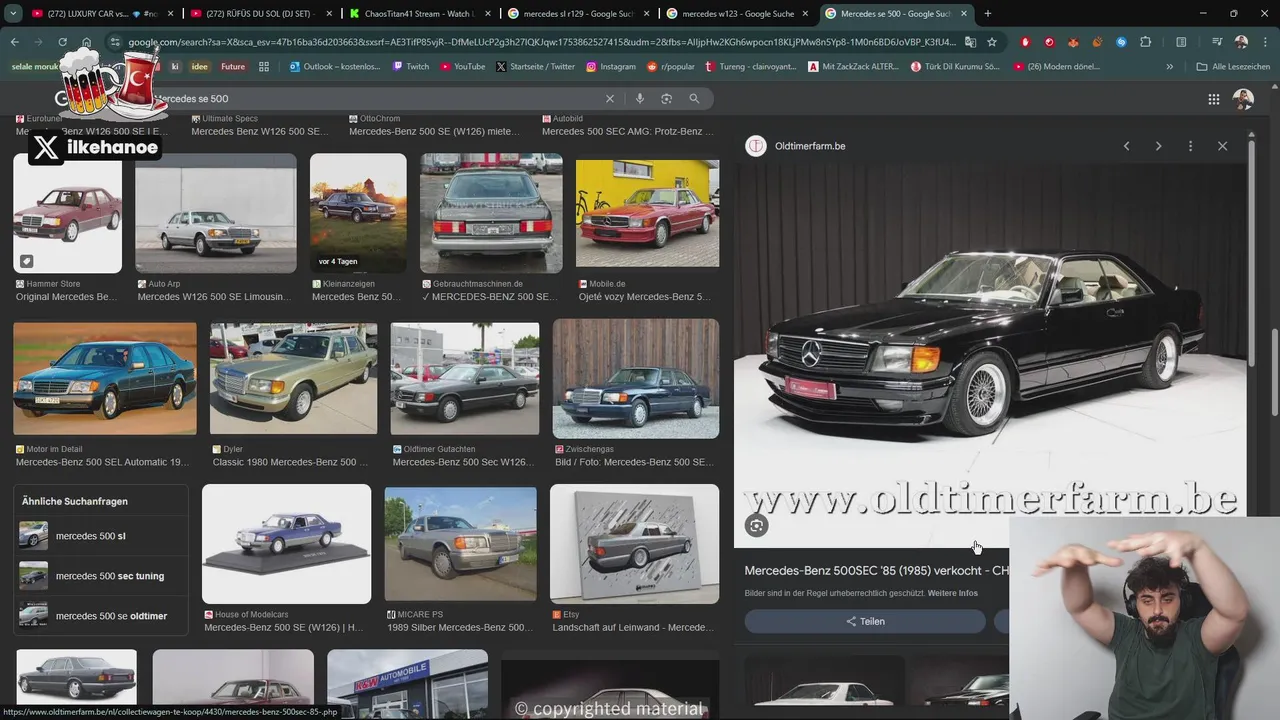Screen dimensions: 1280x720
Task: Open Startseite / Twitter bookmark
Action: (x=535, y=66)
